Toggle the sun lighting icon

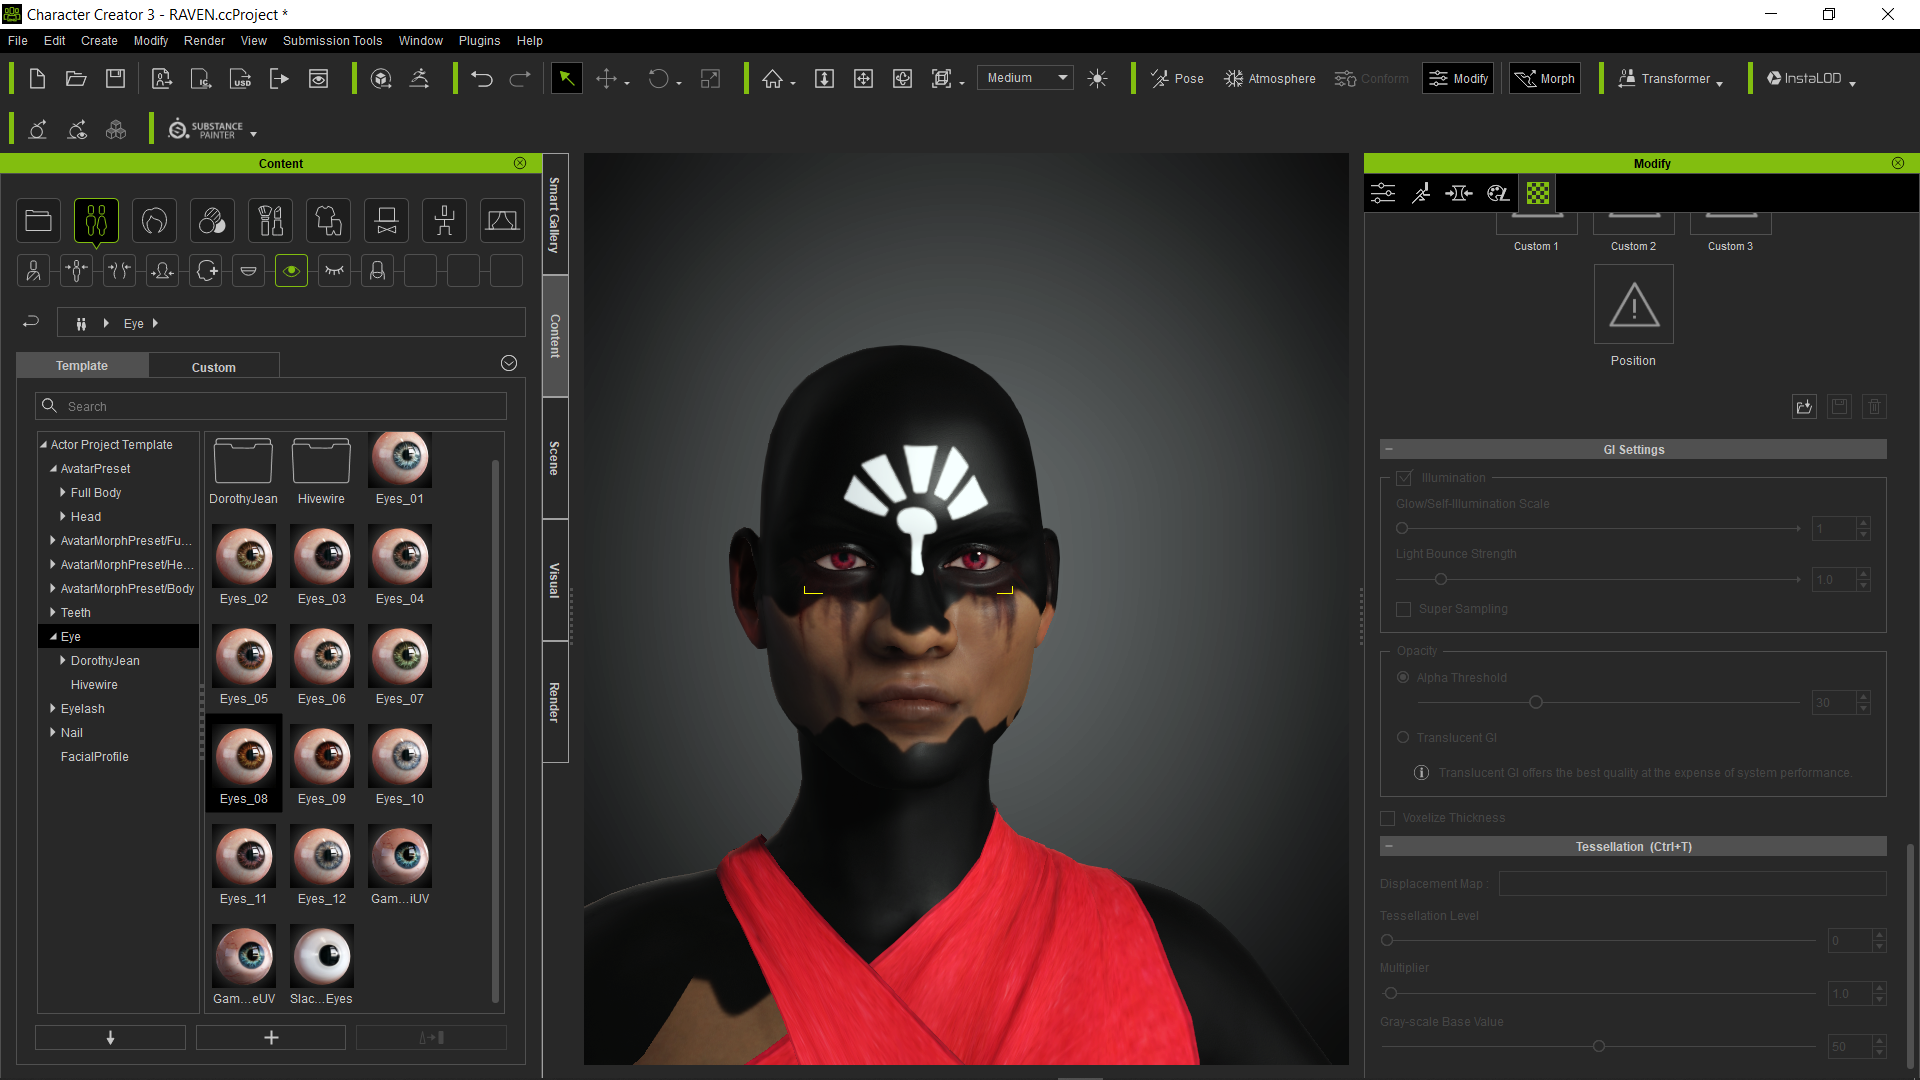(x=1097, y=79)
